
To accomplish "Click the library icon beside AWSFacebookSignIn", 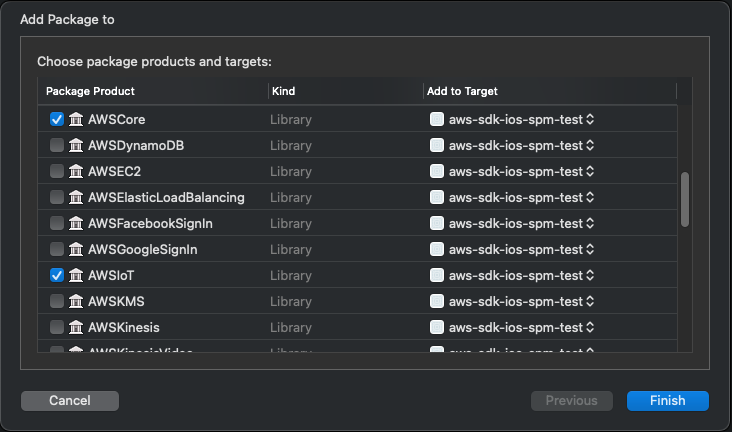I will coord(76,223).
